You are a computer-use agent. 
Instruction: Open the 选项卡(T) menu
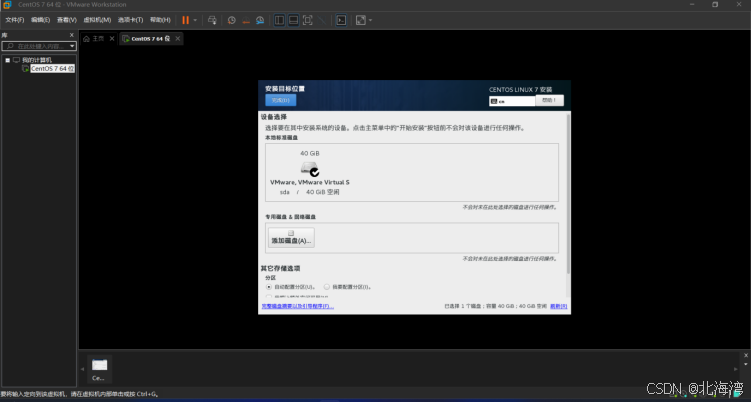pyautogui.click(x=130, y=20)
